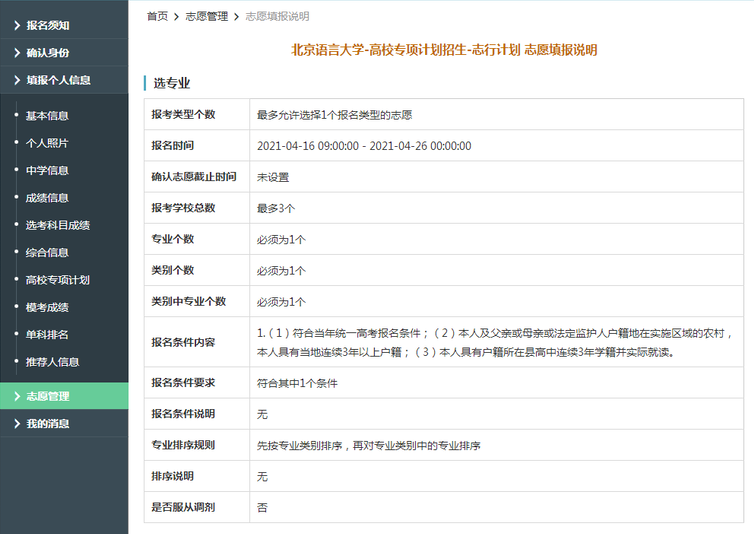Click the 确认志愿截止时间 row label

(x=194, y=177)
